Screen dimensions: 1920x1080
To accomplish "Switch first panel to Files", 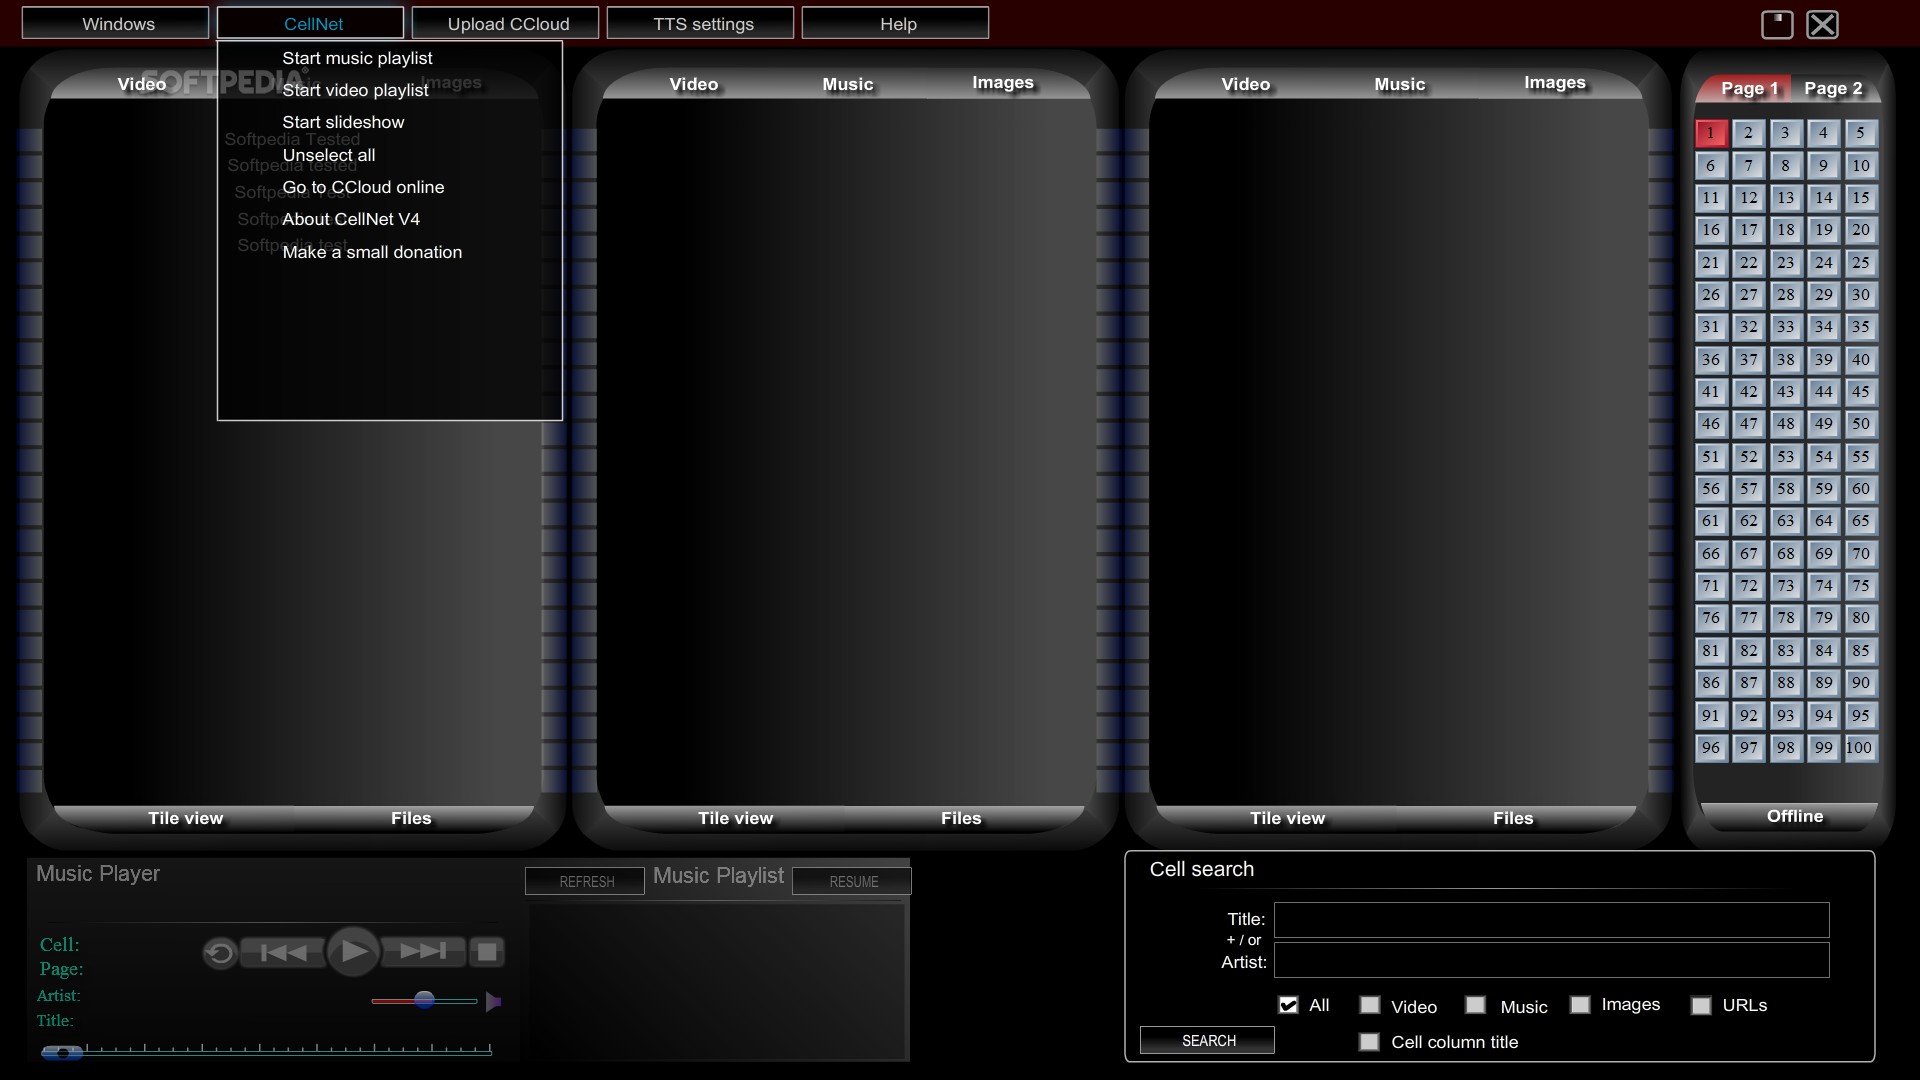I will point(410,819).
